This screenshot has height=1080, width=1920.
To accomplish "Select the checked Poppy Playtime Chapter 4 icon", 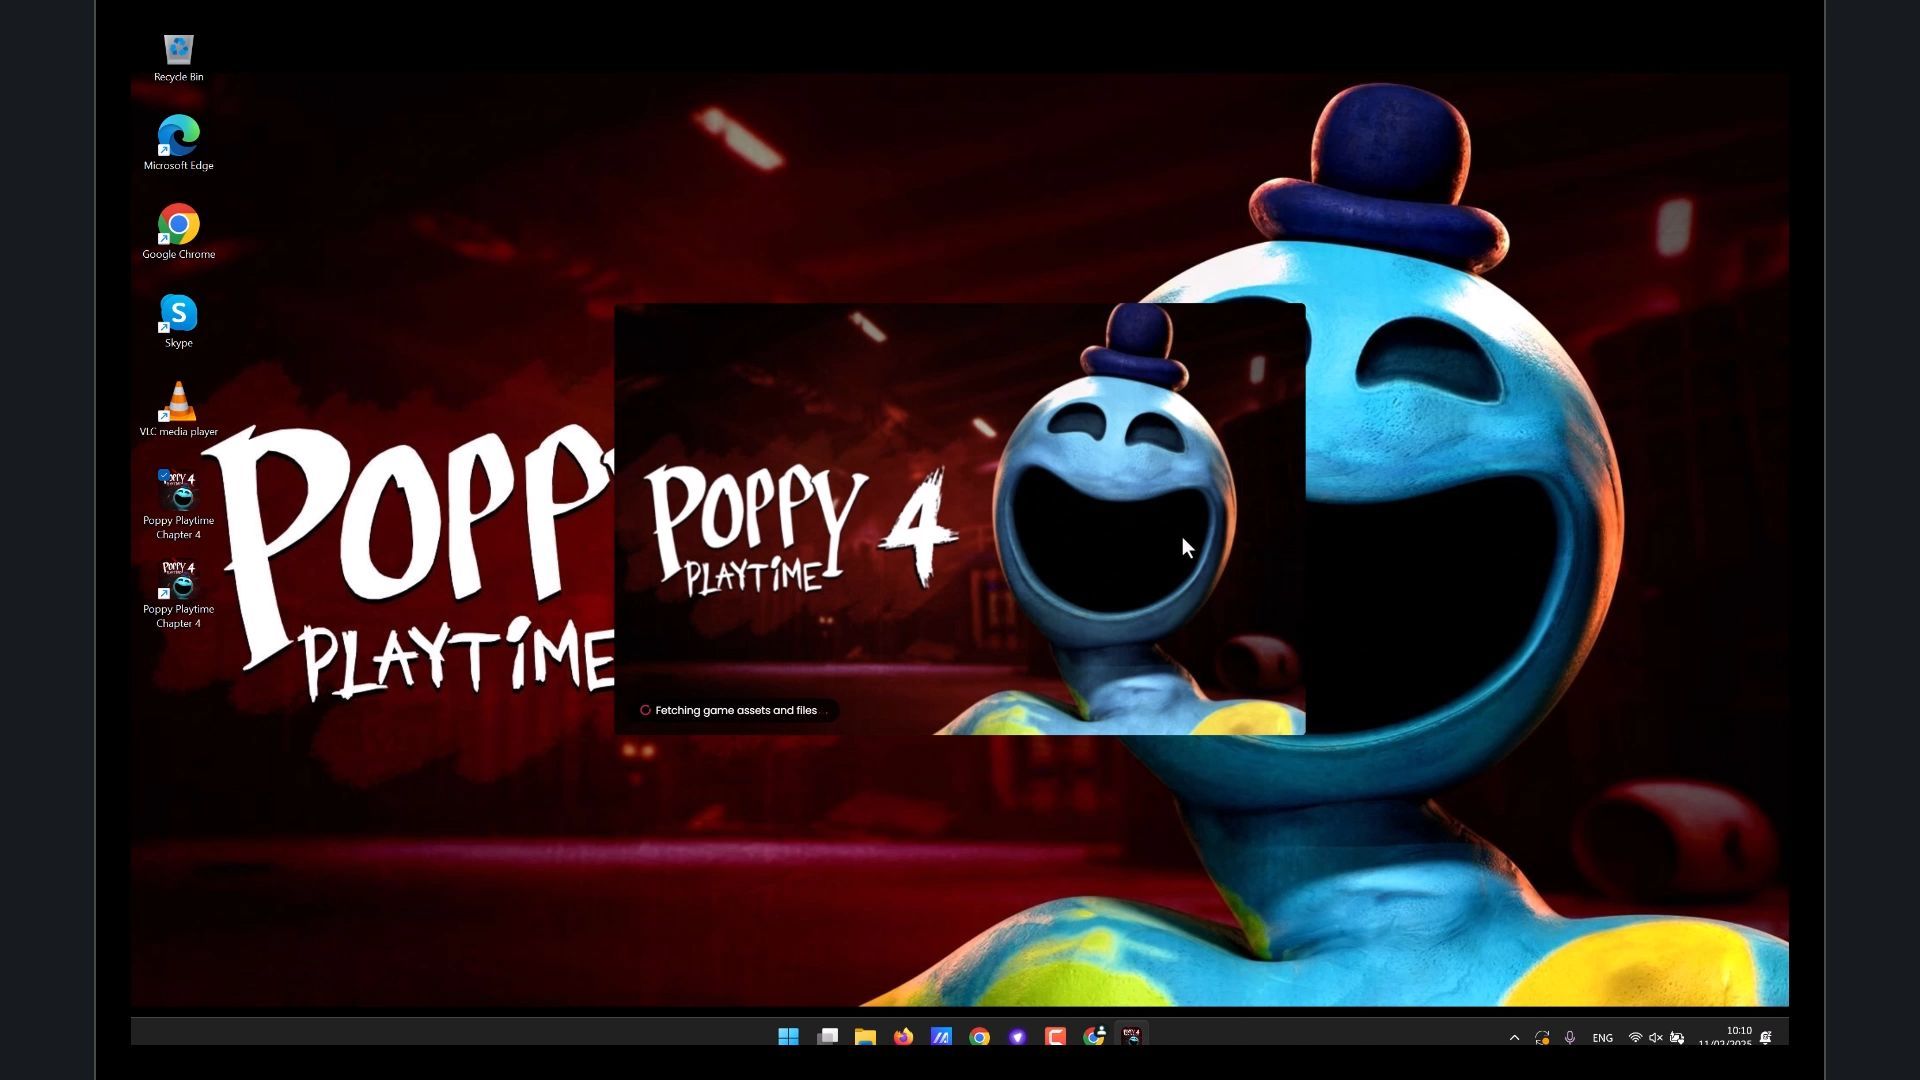I will (x=178, y=504).
